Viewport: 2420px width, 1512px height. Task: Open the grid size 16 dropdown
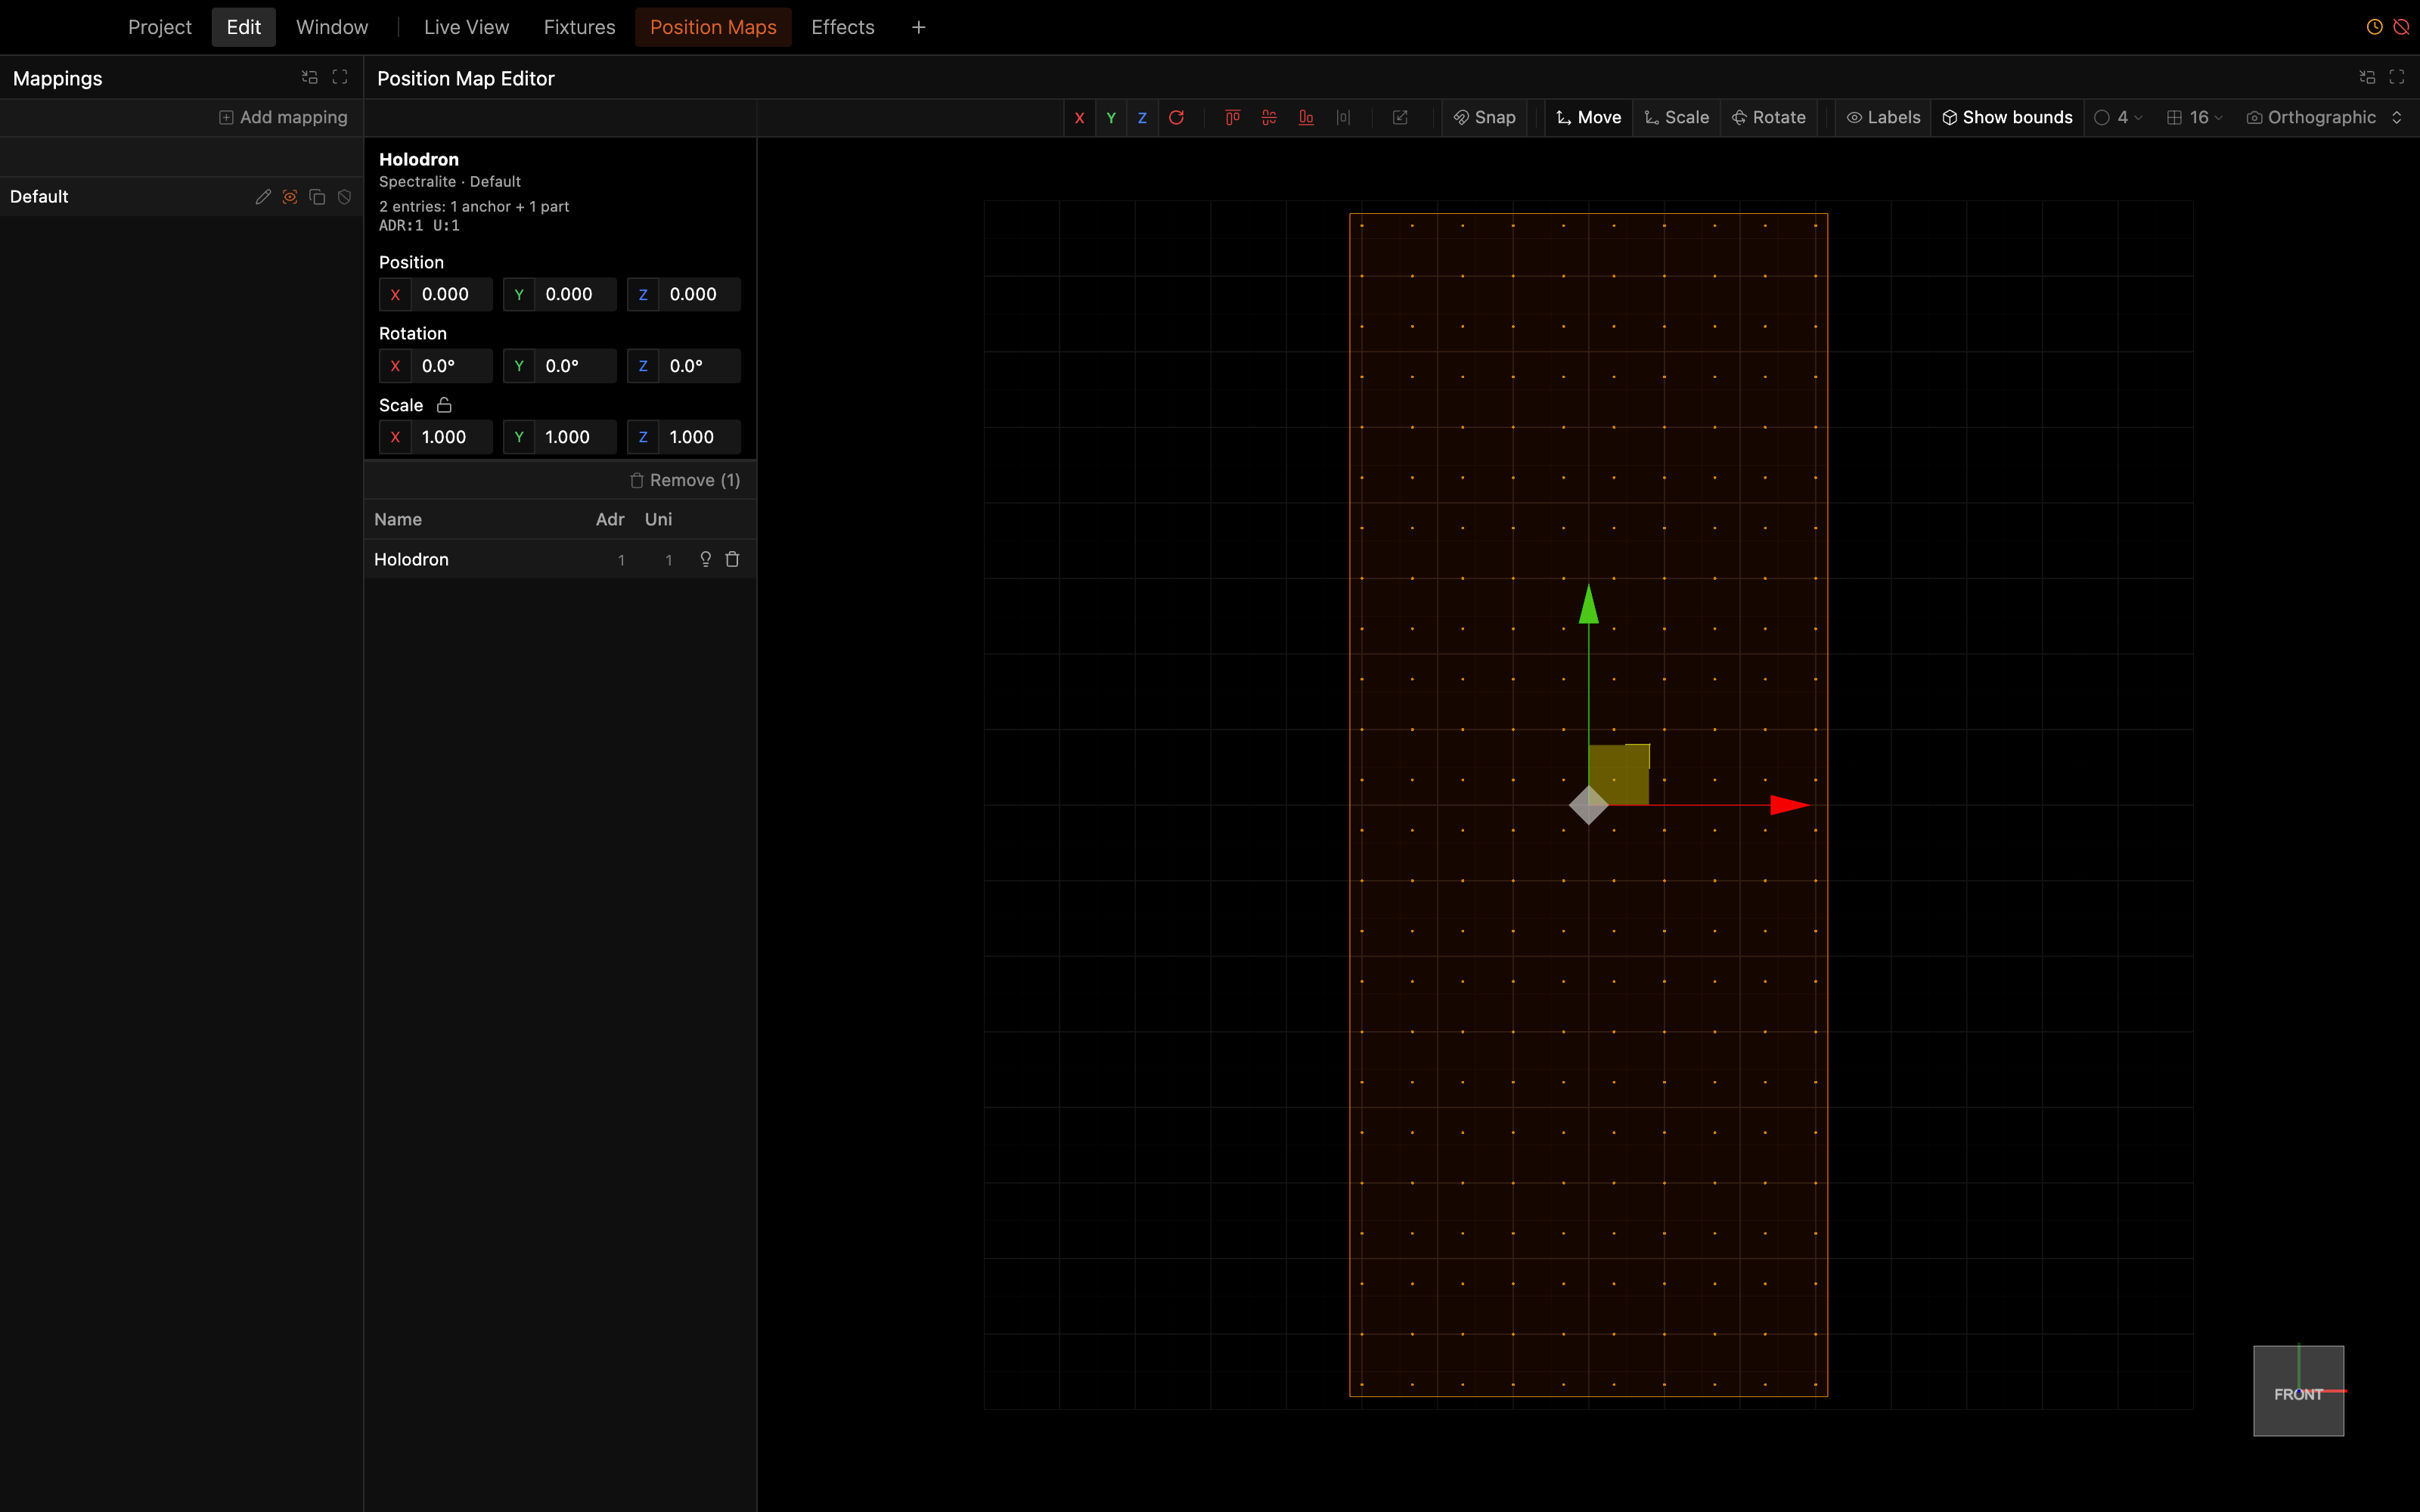click(x=2194, y=118)
